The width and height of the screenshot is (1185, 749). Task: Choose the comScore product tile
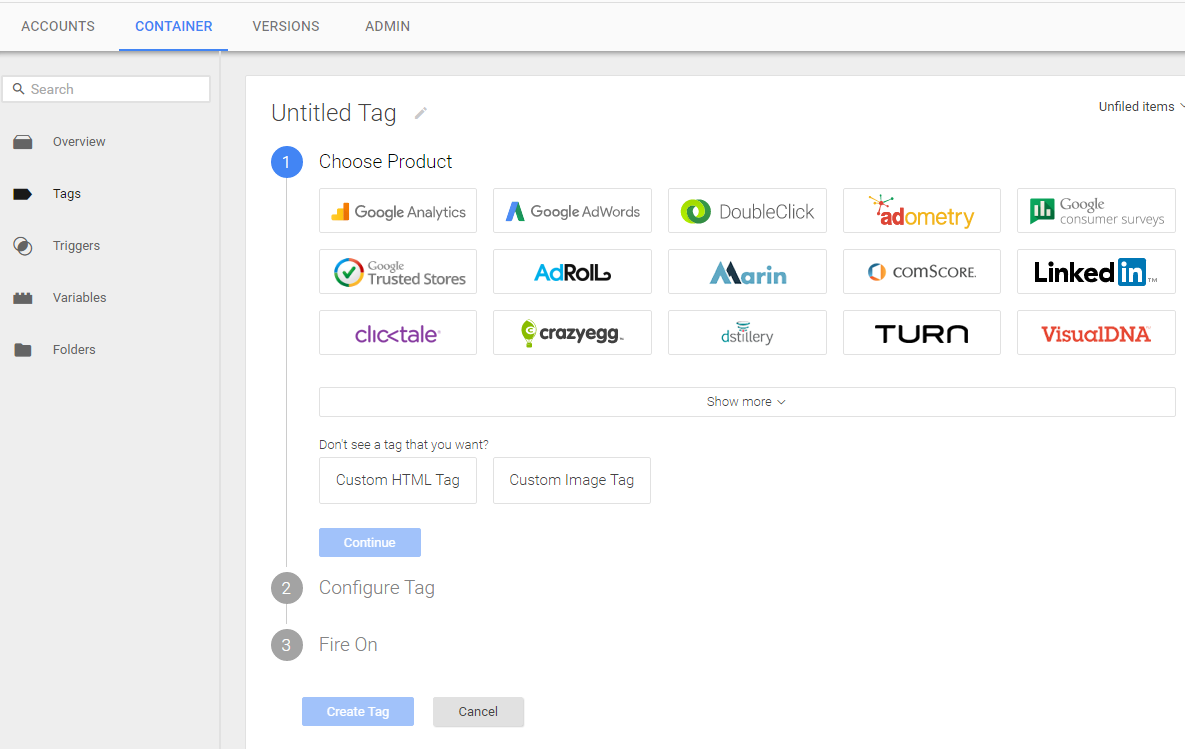(x=921, y=271)
